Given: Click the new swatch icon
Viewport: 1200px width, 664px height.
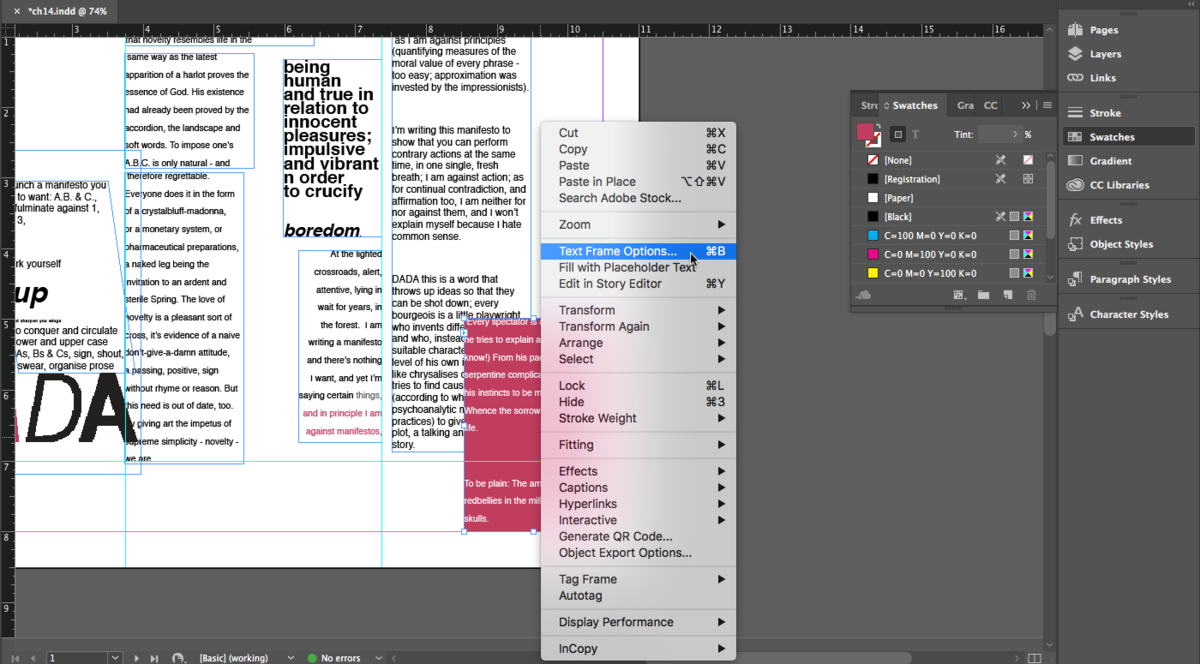Looking at the screenshot, I should click(1007, 295).
